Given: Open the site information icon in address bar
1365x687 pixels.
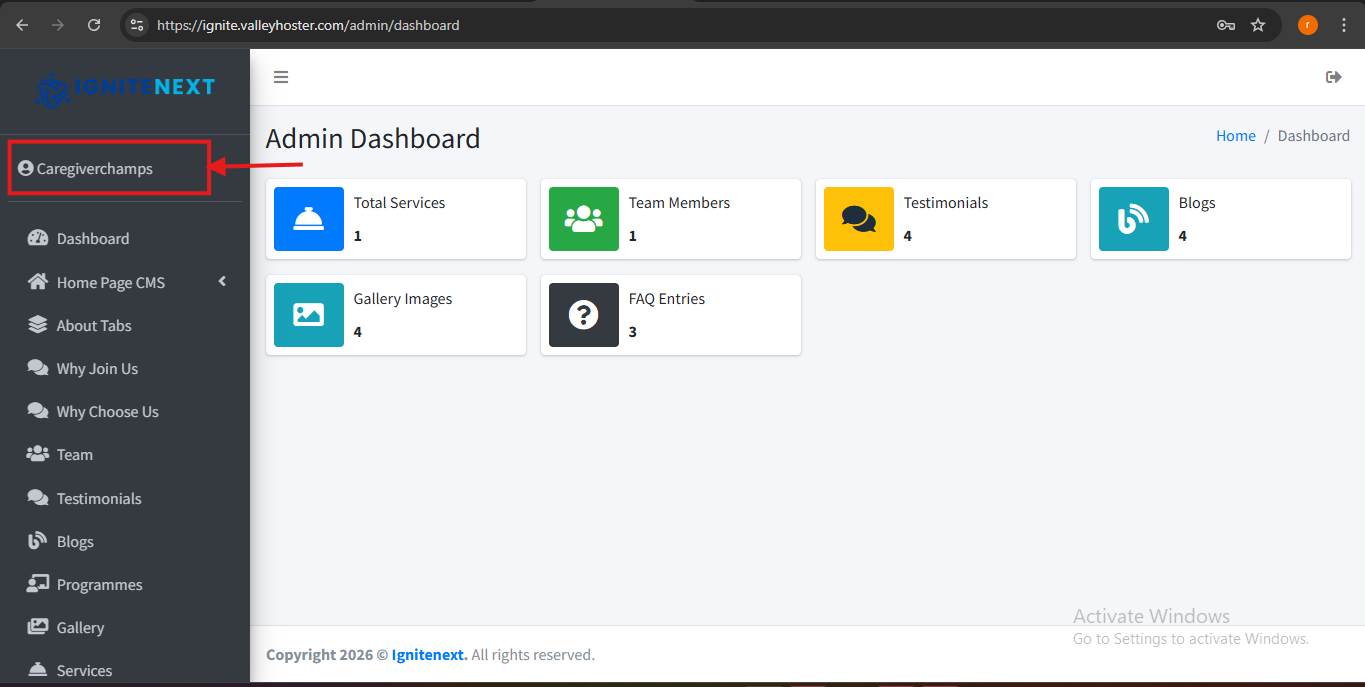Looking at the screenshot, I should (x=138, y=25).
